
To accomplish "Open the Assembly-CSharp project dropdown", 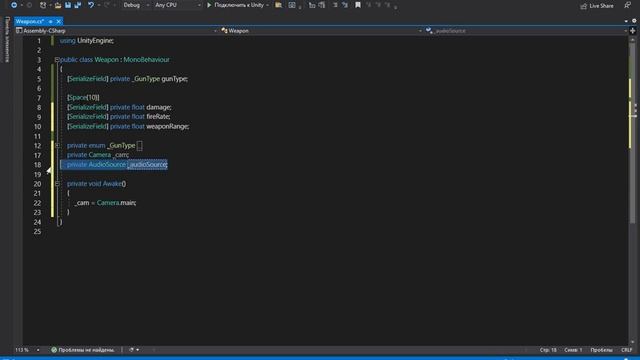I will [116, 31].
